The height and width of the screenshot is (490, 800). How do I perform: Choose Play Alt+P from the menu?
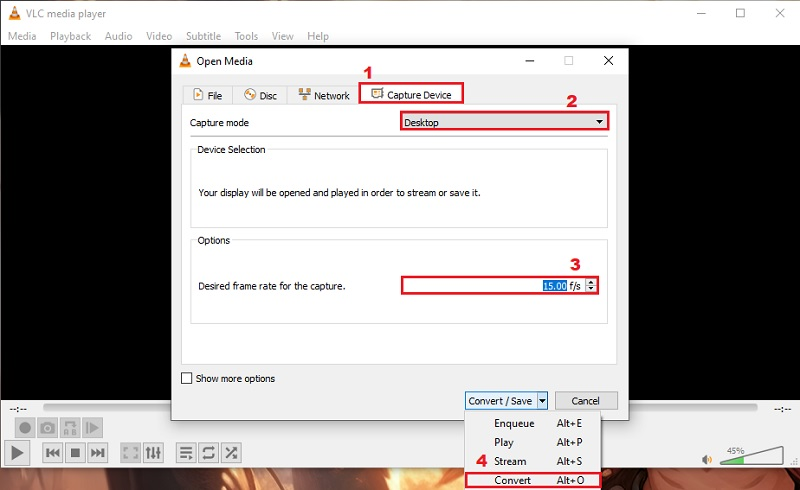(533, 442)
